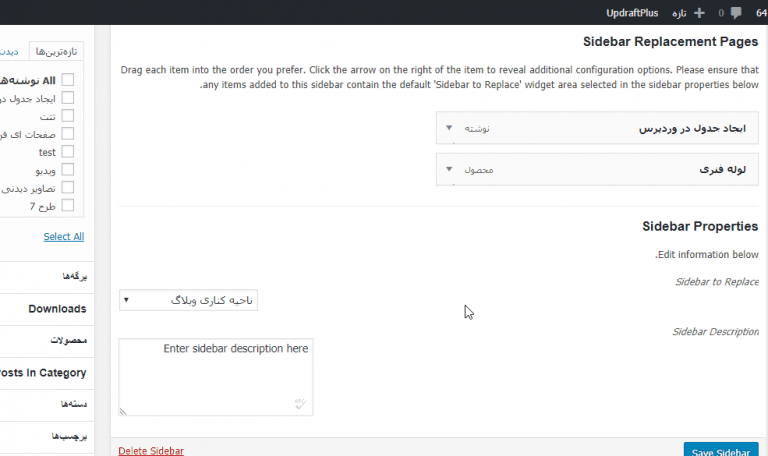Open UpdraftPlus from the admin bar

(x=632, y=13)
